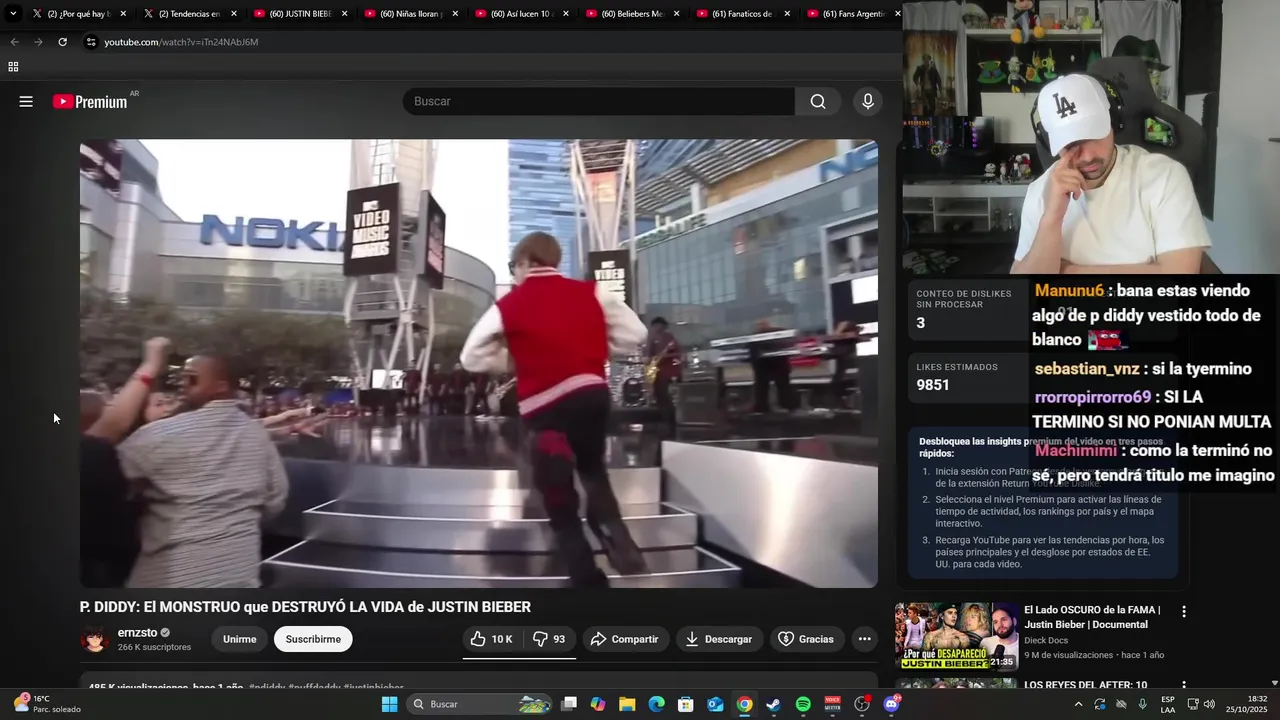
Task: Close the 'Tendencias en' tab
Action: tap(234, 14)
